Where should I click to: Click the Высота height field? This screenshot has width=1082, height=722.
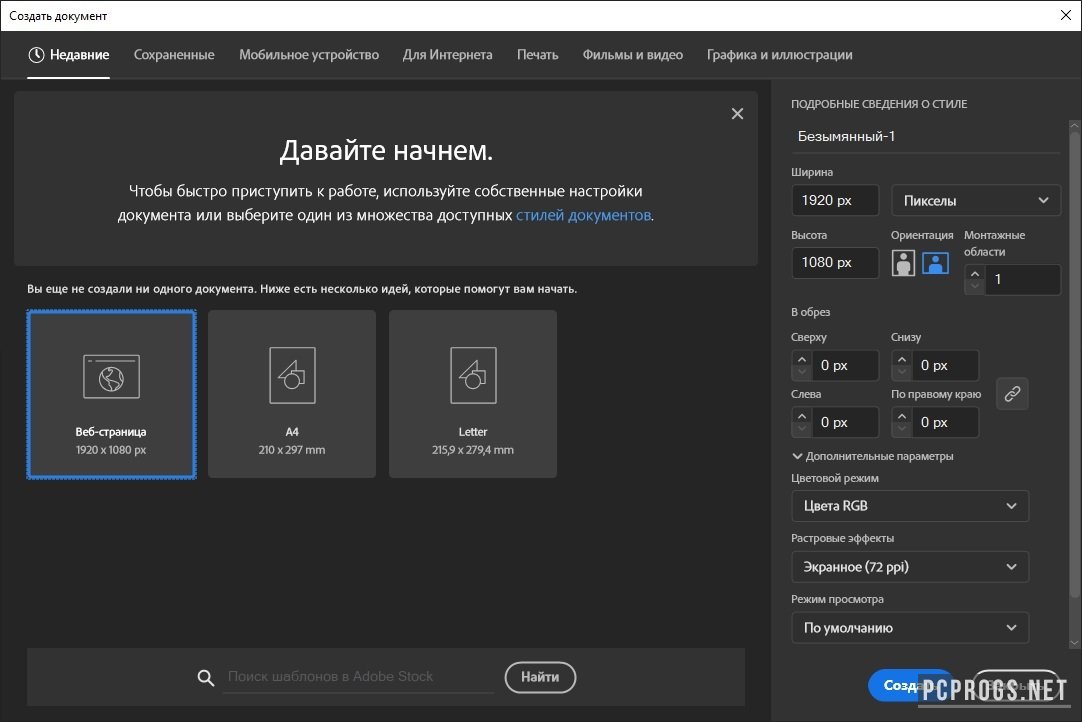coord(835,263)
